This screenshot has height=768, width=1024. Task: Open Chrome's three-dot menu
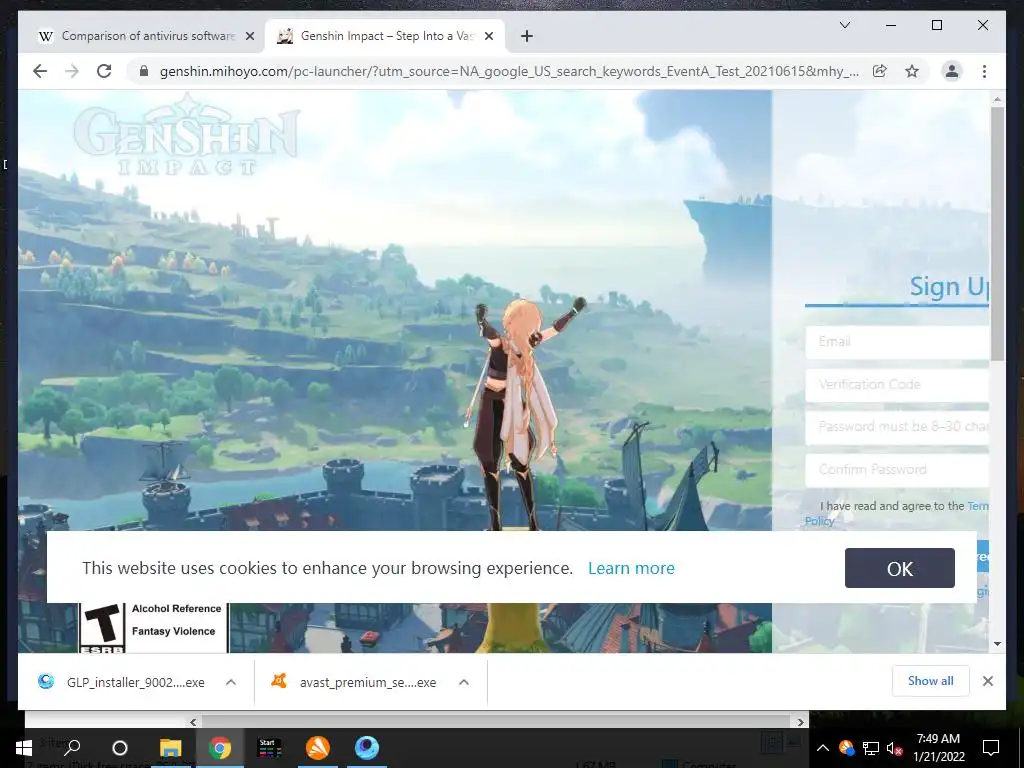point(984,71)
